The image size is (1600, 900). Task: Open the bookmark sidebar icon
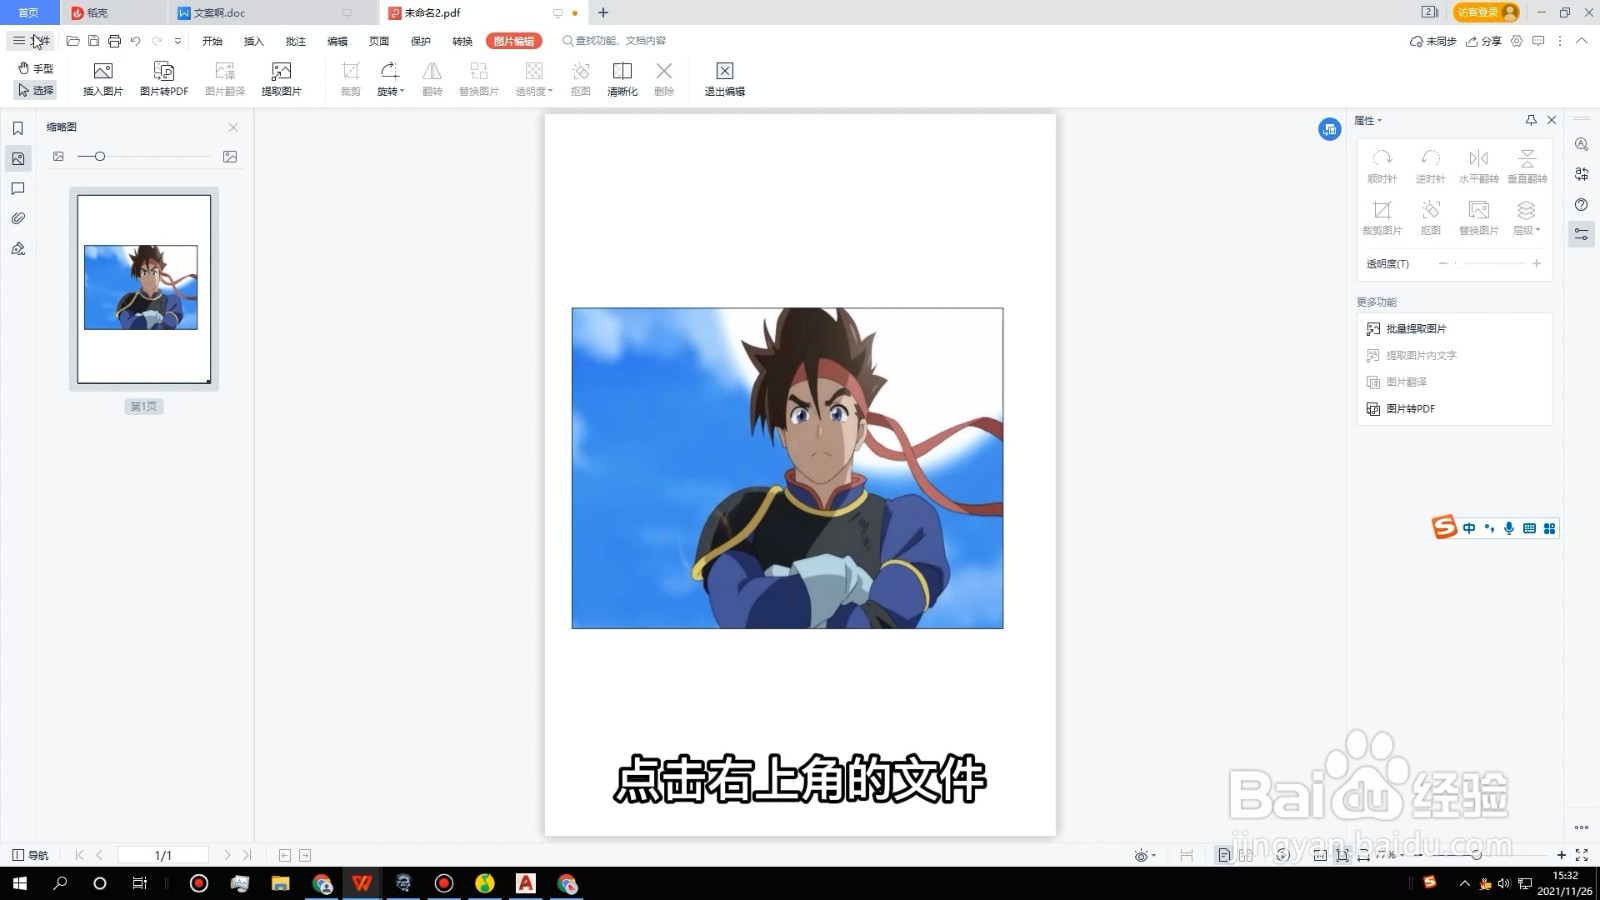[x=18, y=128]
